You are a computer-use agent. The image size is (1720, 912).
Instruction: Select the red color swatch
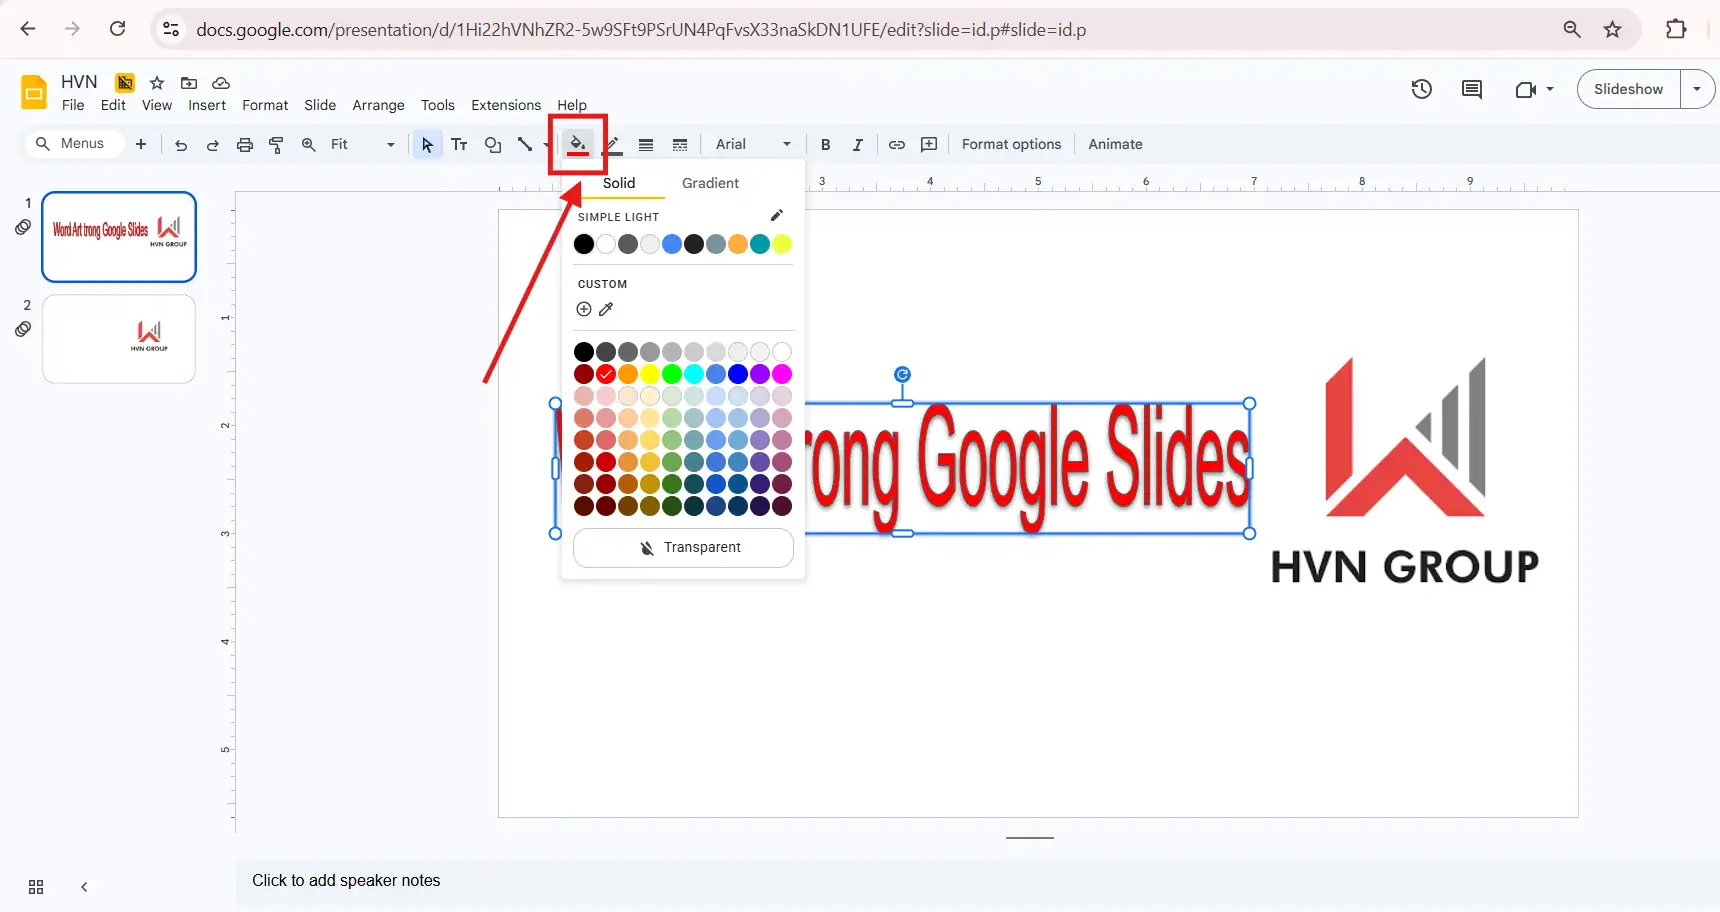tap(605, 374)
